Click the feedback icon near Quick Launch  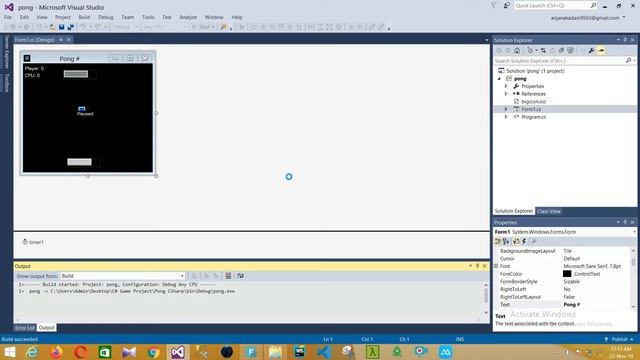pyautogui.click(x=507, y=6)
